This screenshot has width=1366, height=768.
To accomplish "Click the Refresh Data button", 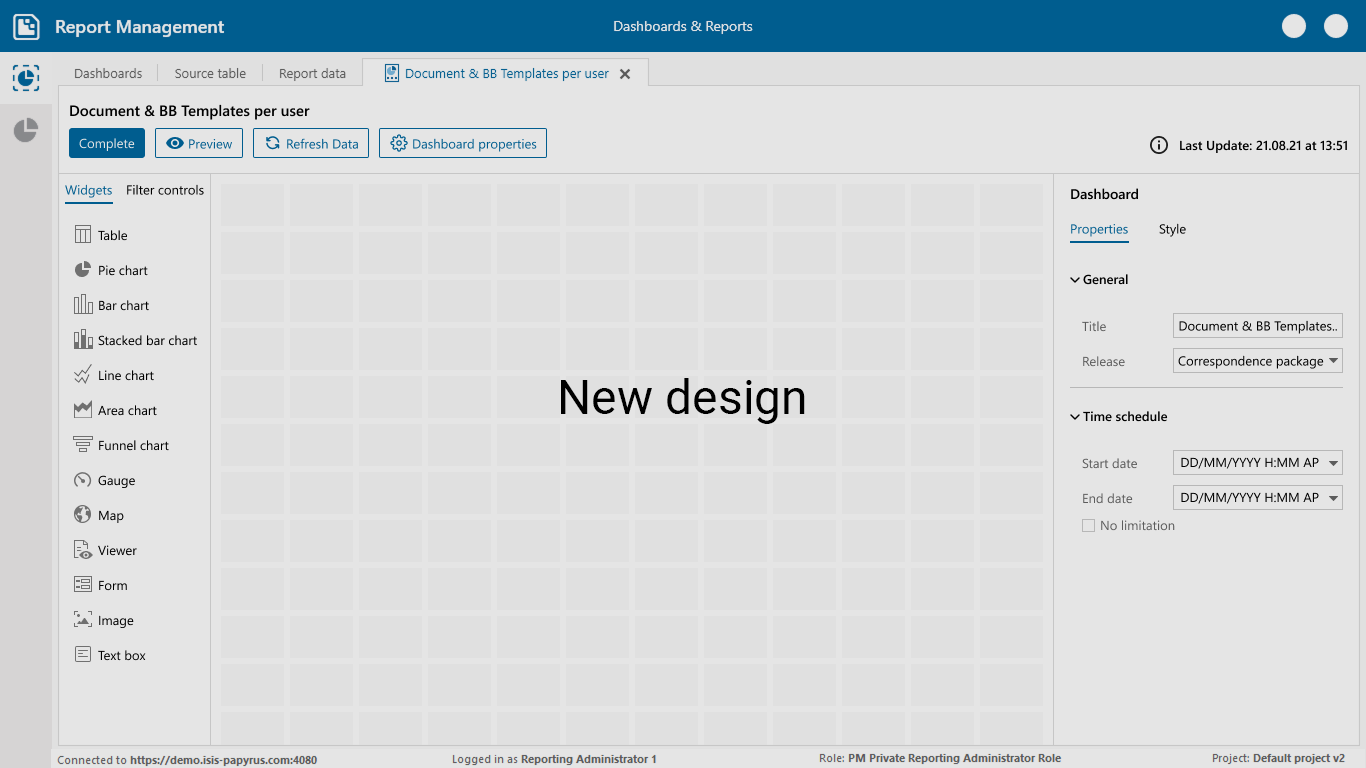I will [x=311, y=143].
